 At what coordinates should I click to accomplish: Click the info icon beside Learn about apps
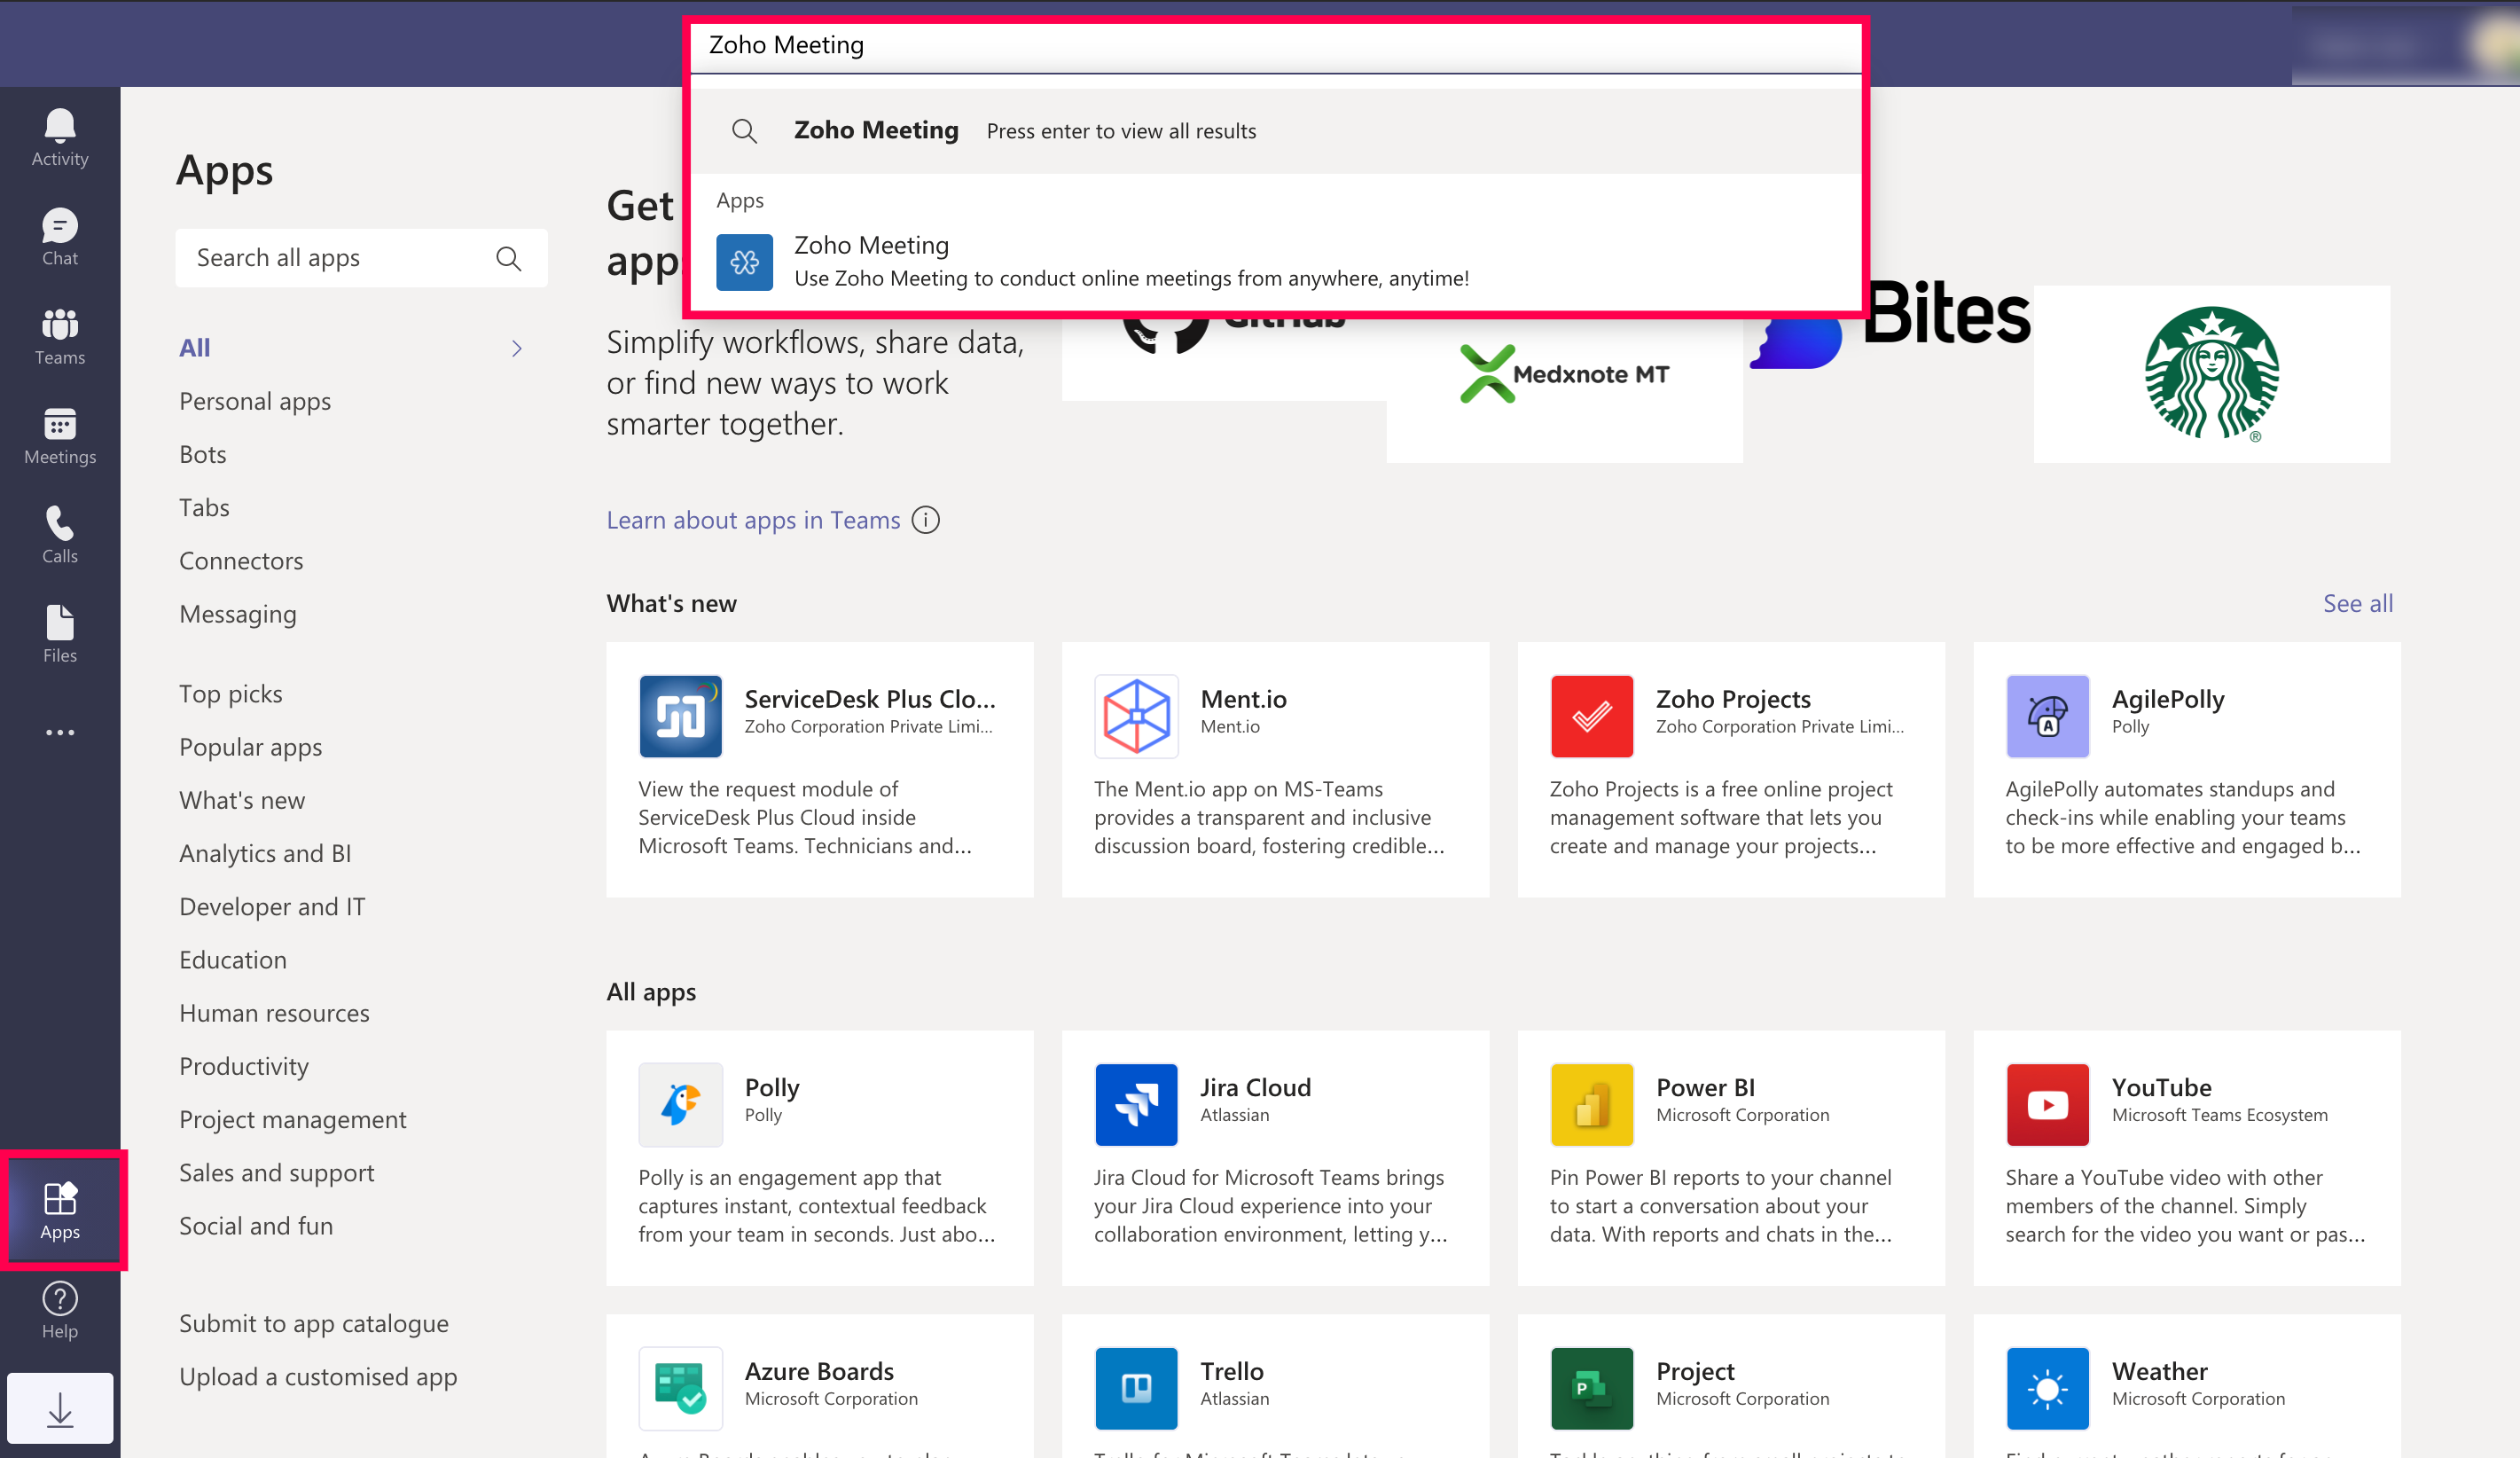925,520
